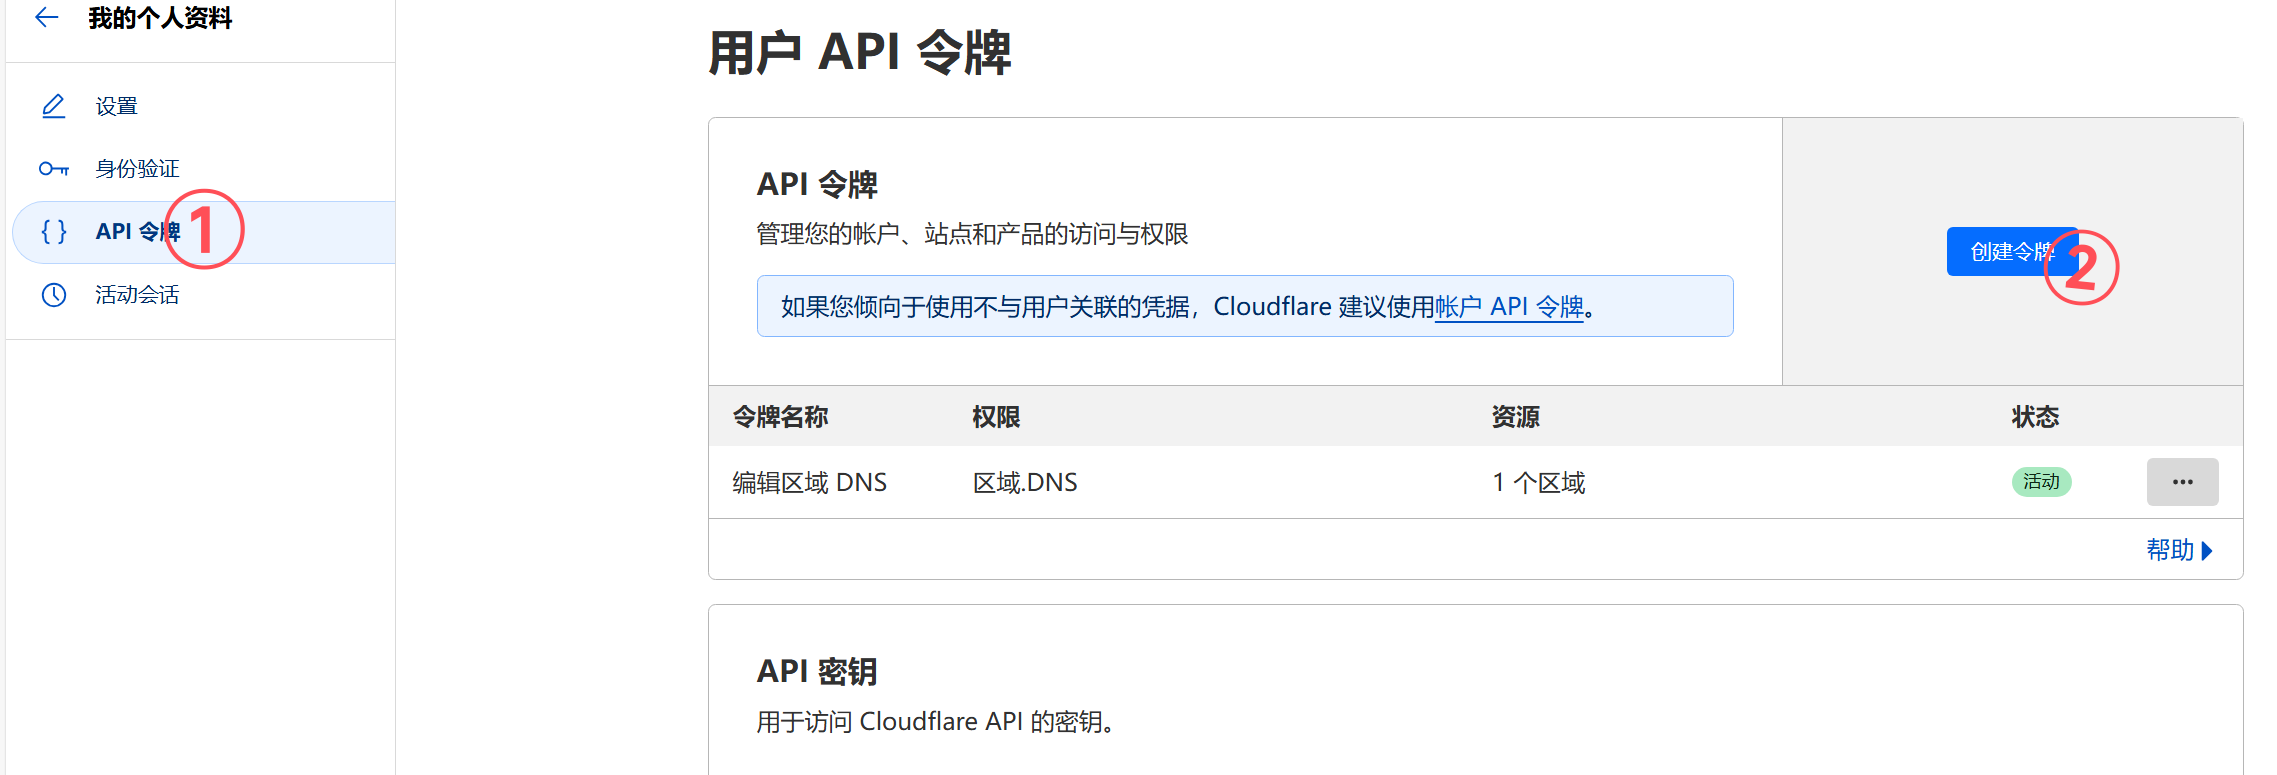
Task: Click the back arrow icon beside 我的个人资料
Action: [x=46, y=17]
